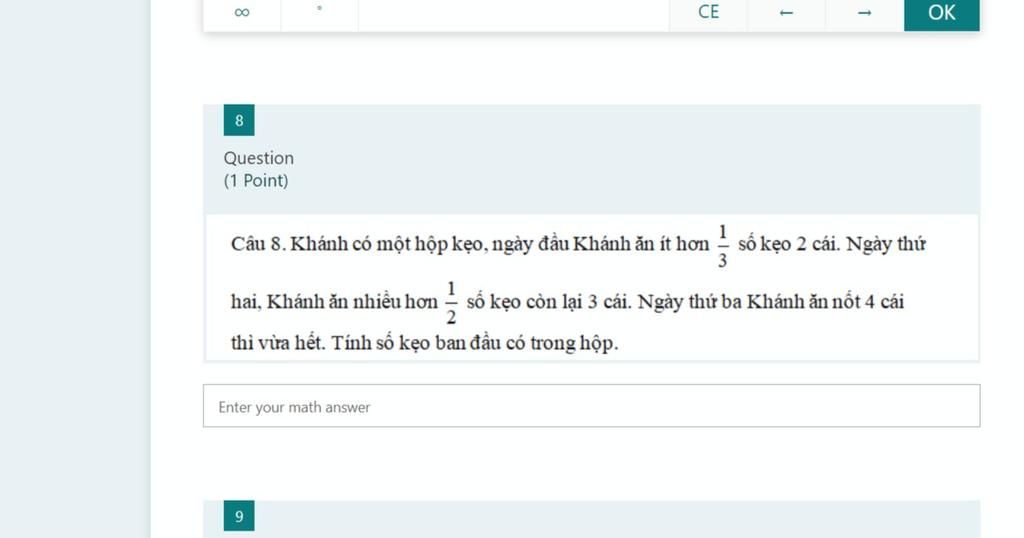Move cursor right with the right arrow key
This screenshot has height=538, width=1024.
(864, 13)
